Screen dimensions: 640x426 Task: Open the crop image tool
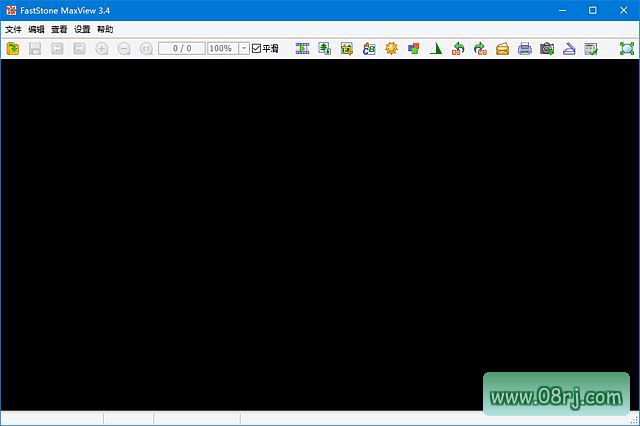point(347,48)
